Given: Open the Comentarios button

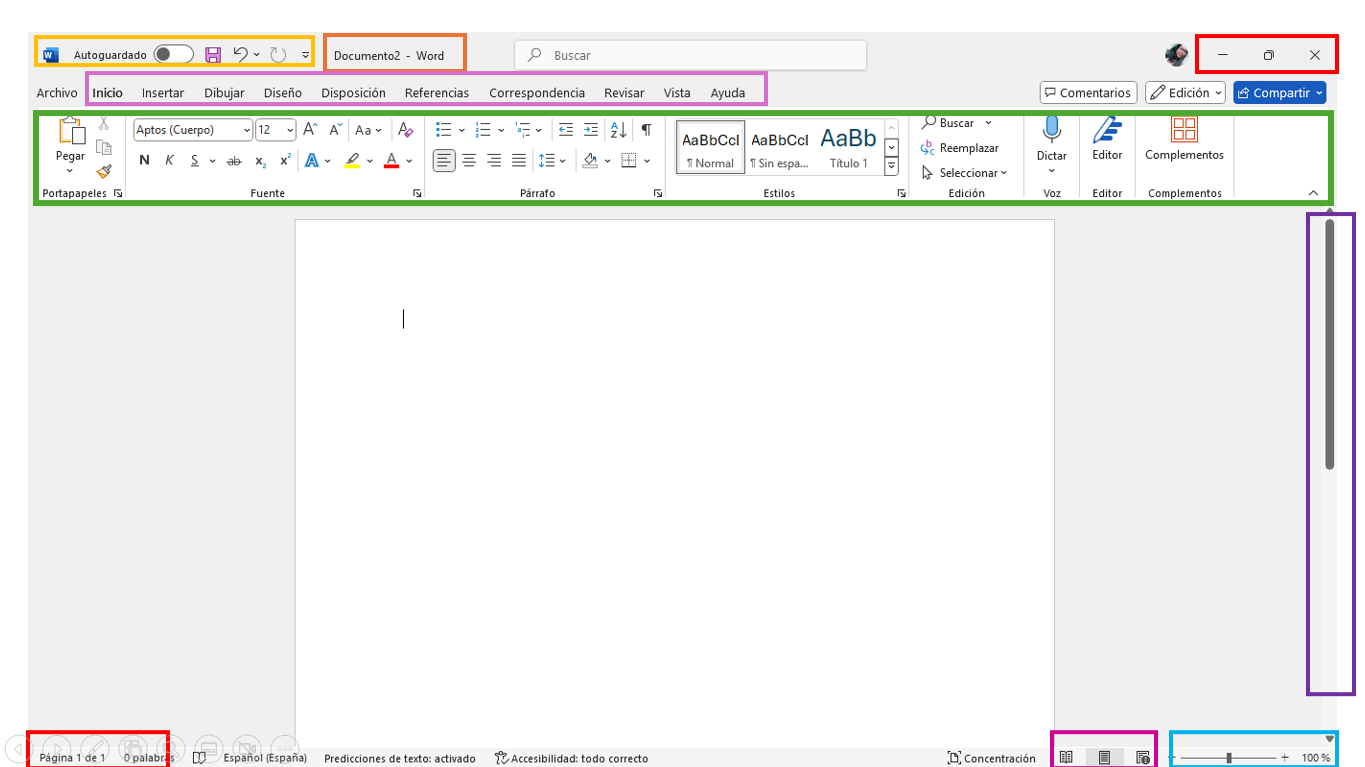Looking at the screenshot, I should coord(1088,93).
